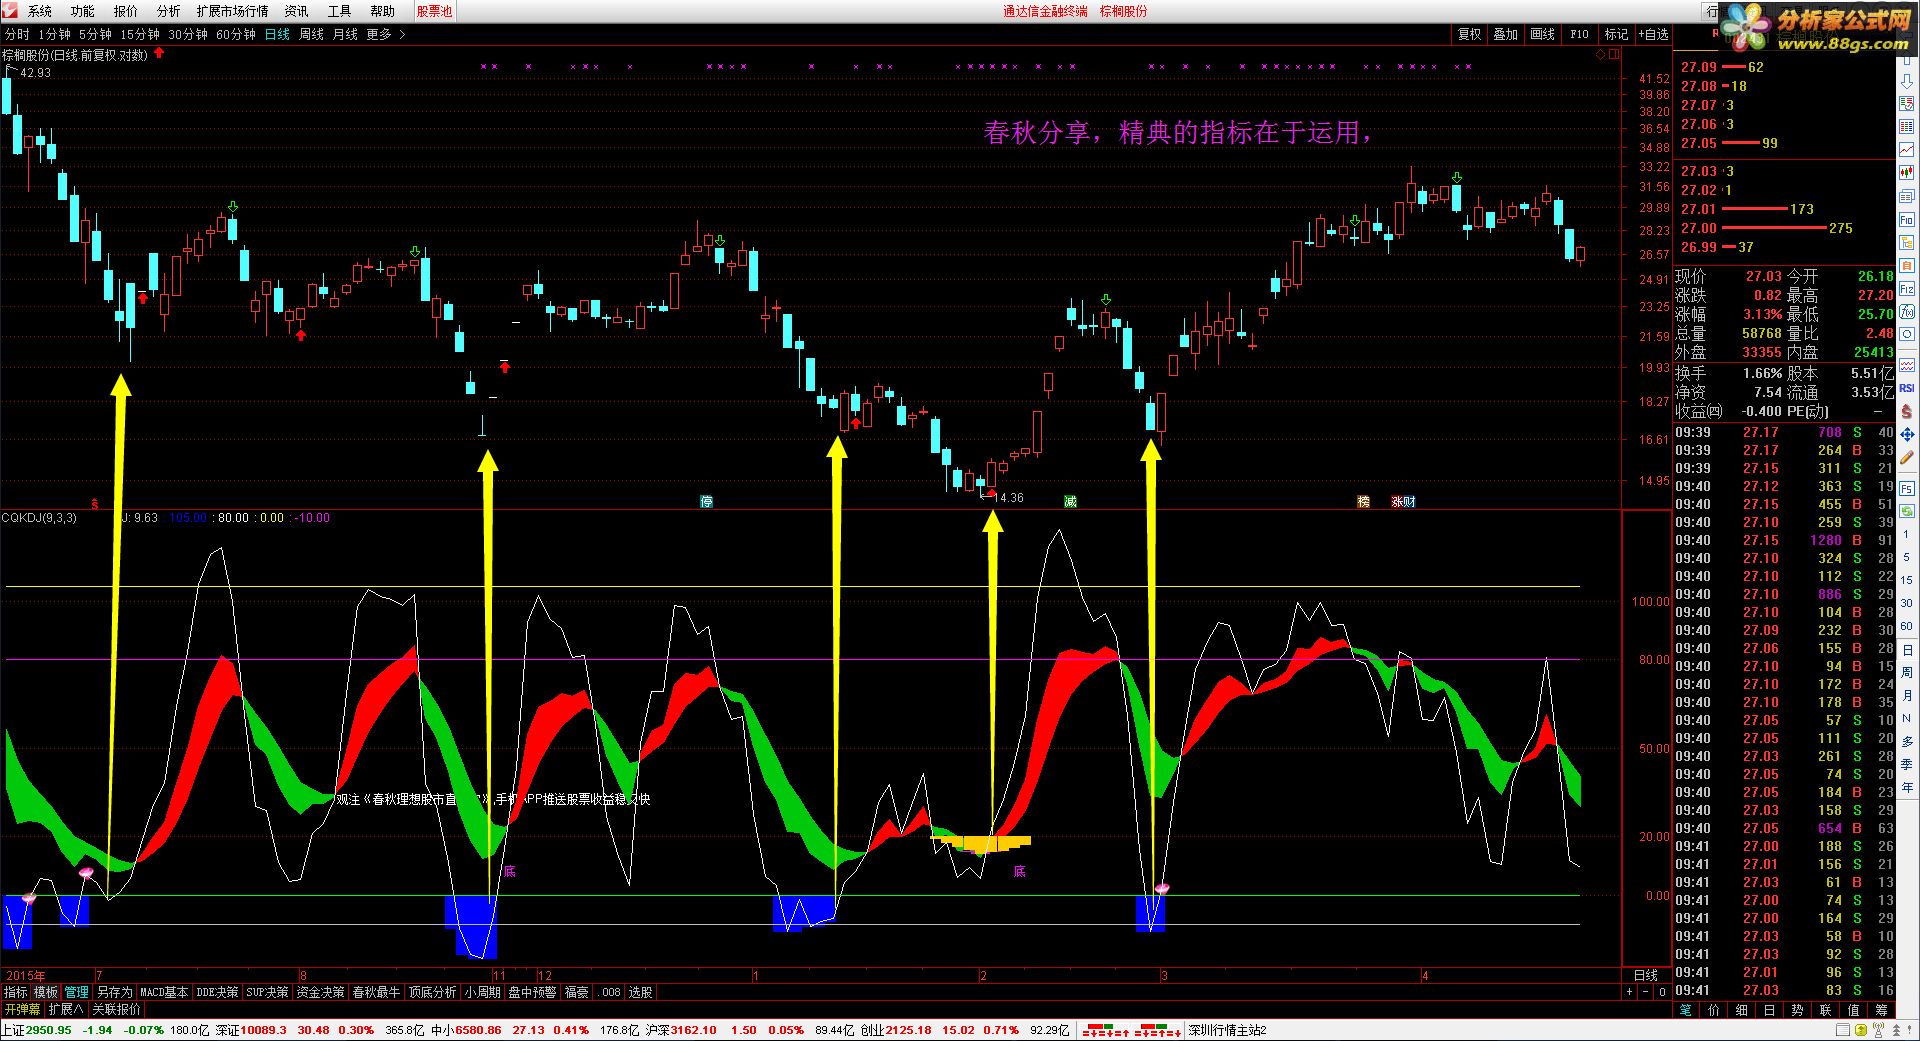
Task: Select the MACD基本 indicator tab
Action: tap(164, 992)
